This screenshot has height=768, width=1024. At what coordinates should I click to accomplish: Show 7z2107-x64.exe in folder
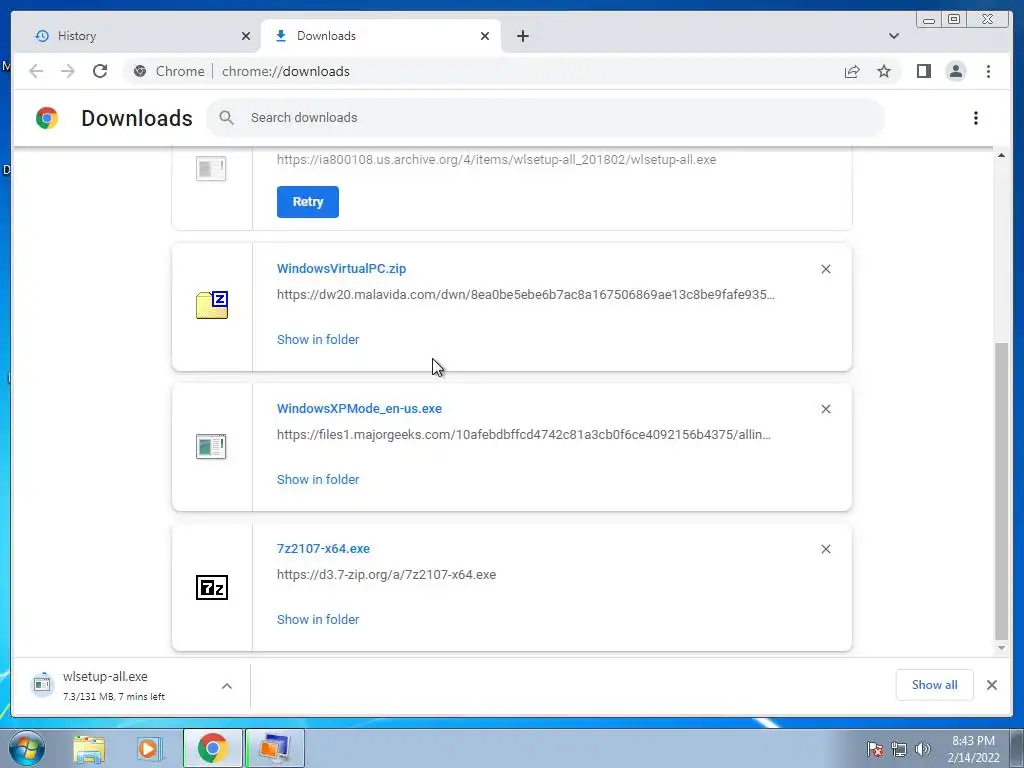(x=318, y=619)
